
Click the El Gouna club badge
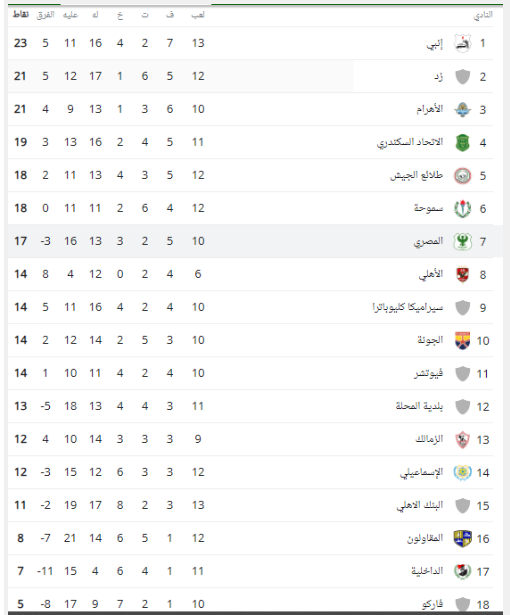463,340
